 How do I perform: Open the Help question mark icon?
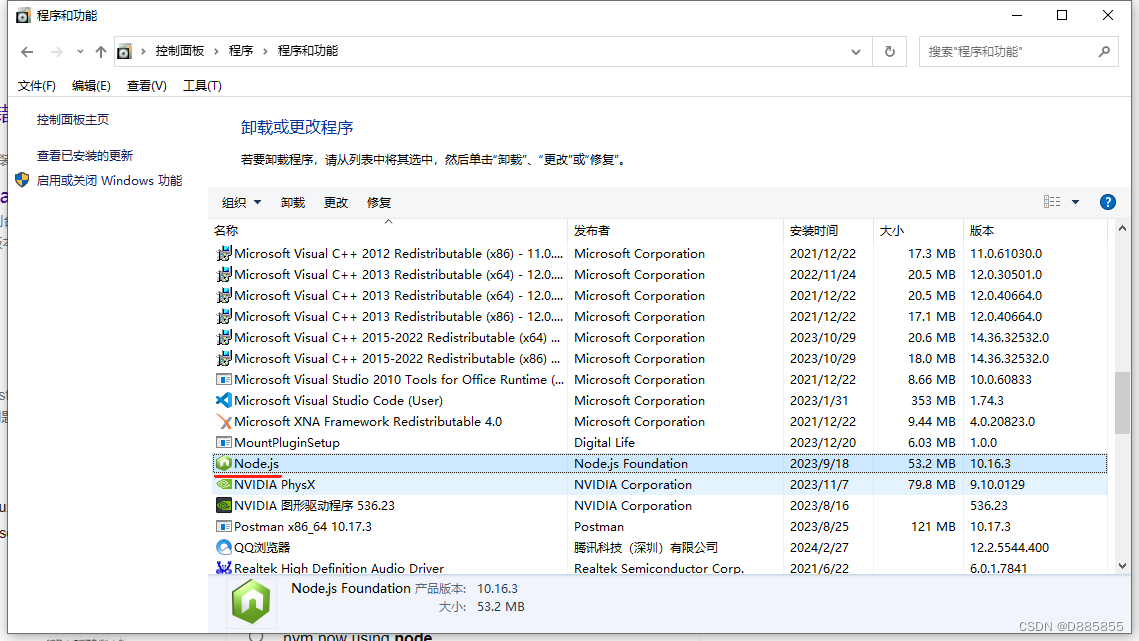pyautogui.click(x=1107, y=202)
